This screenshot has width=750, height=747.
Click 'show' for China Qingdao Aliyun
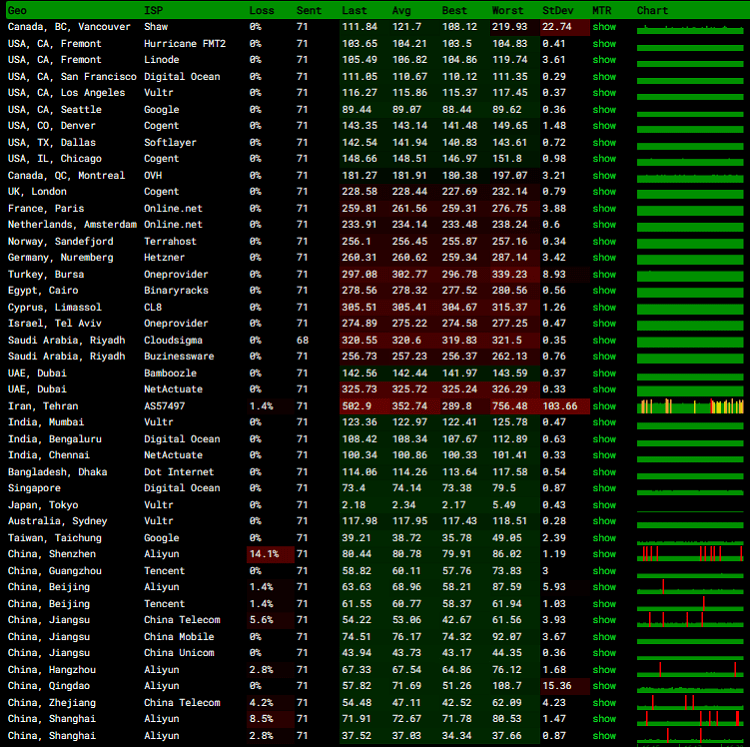coord(604,686)
